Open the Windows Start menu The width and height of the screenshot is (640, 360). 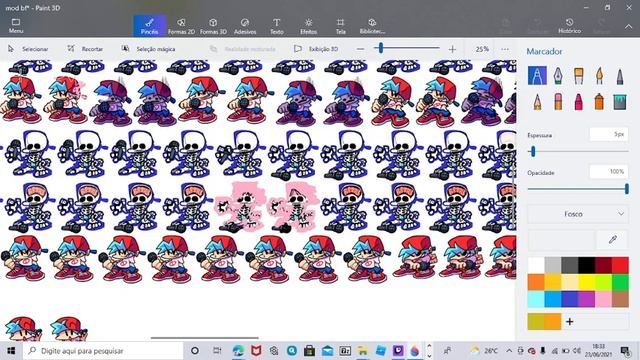pyautogui.click(x=11, y=351)
